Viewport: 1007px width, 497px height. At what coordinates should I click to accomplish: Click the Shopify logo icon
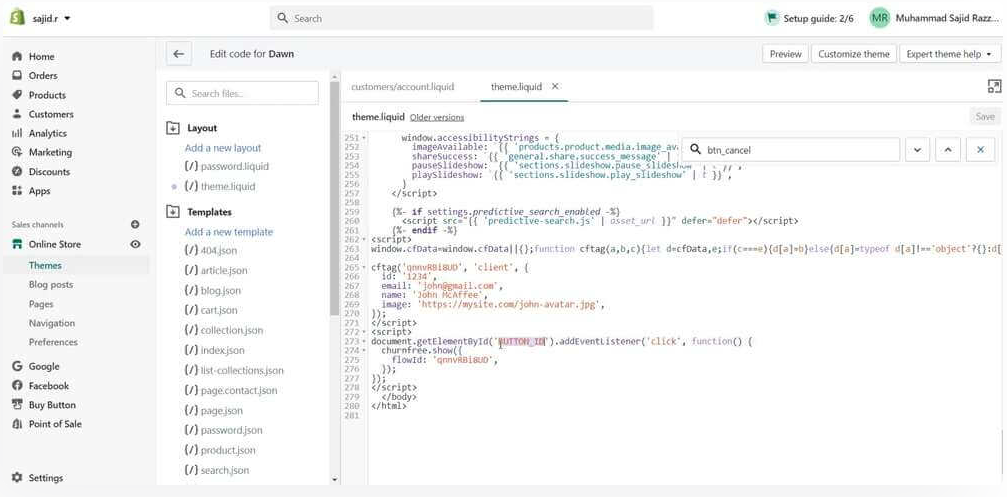pyautogui.click(x=17, y=18)
